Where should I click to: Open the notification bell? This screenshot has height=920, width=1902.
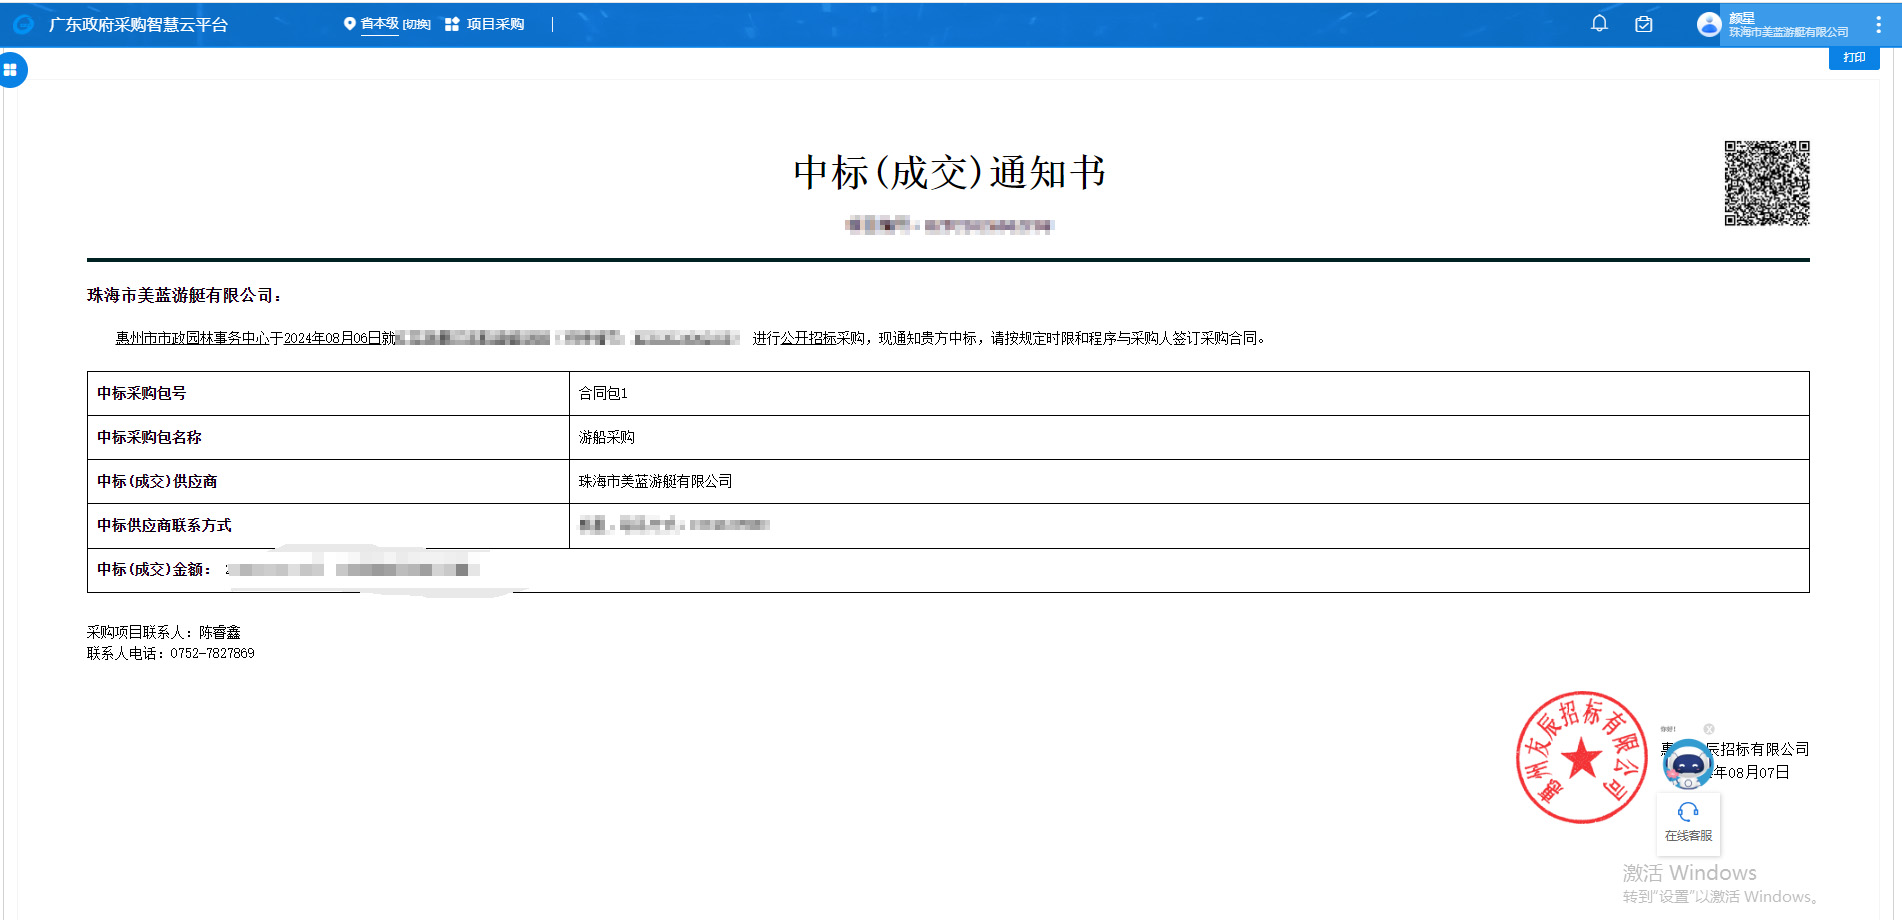1599,24
